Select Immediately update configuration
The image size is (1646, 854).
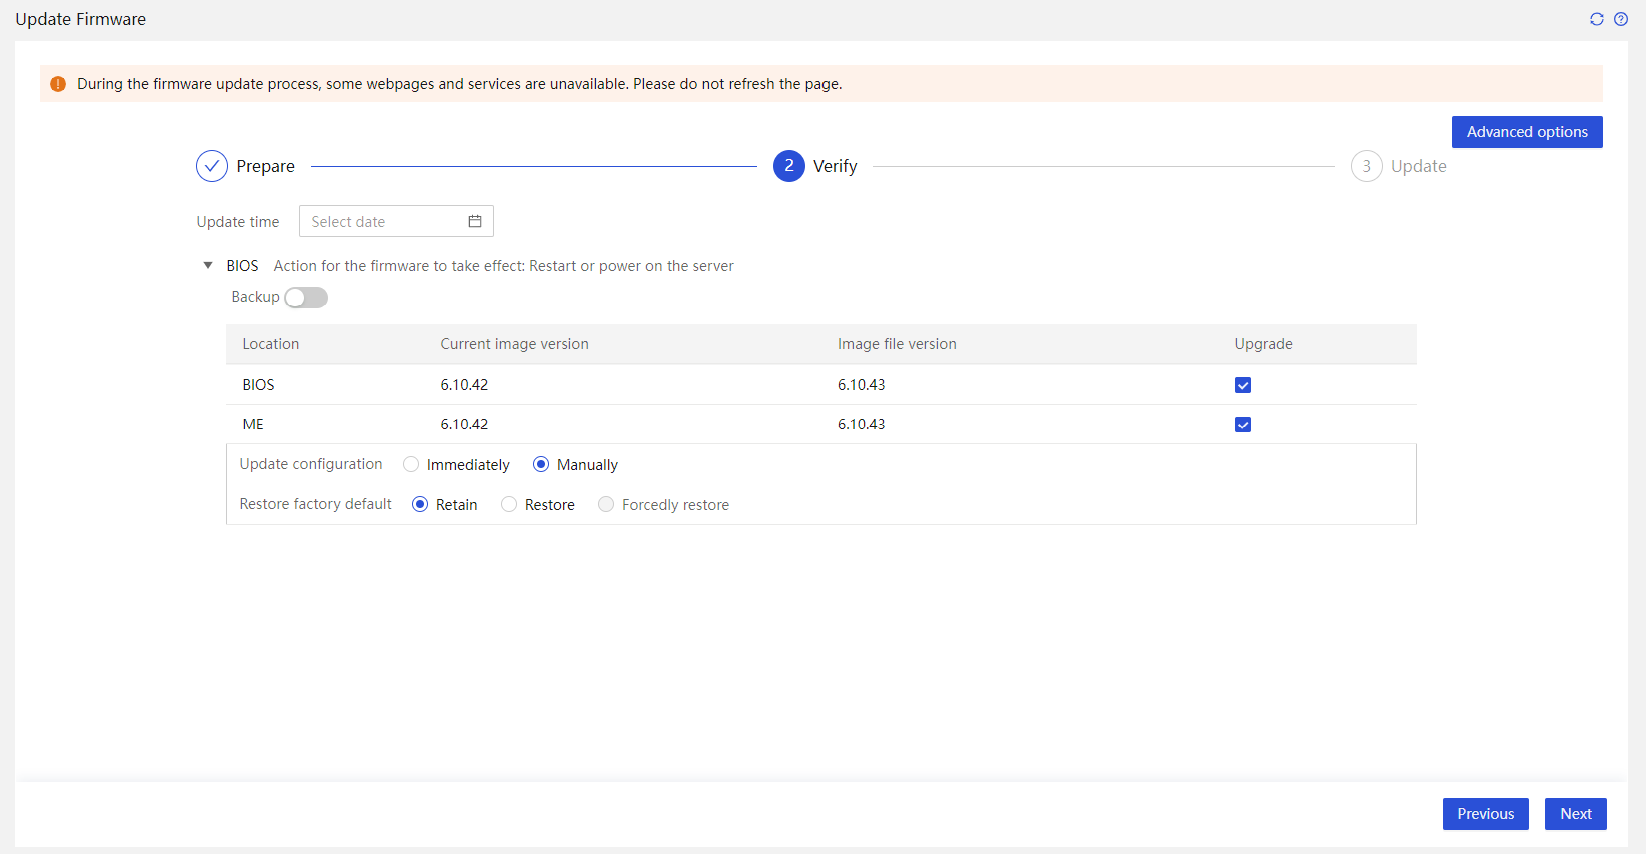[411, 464]
